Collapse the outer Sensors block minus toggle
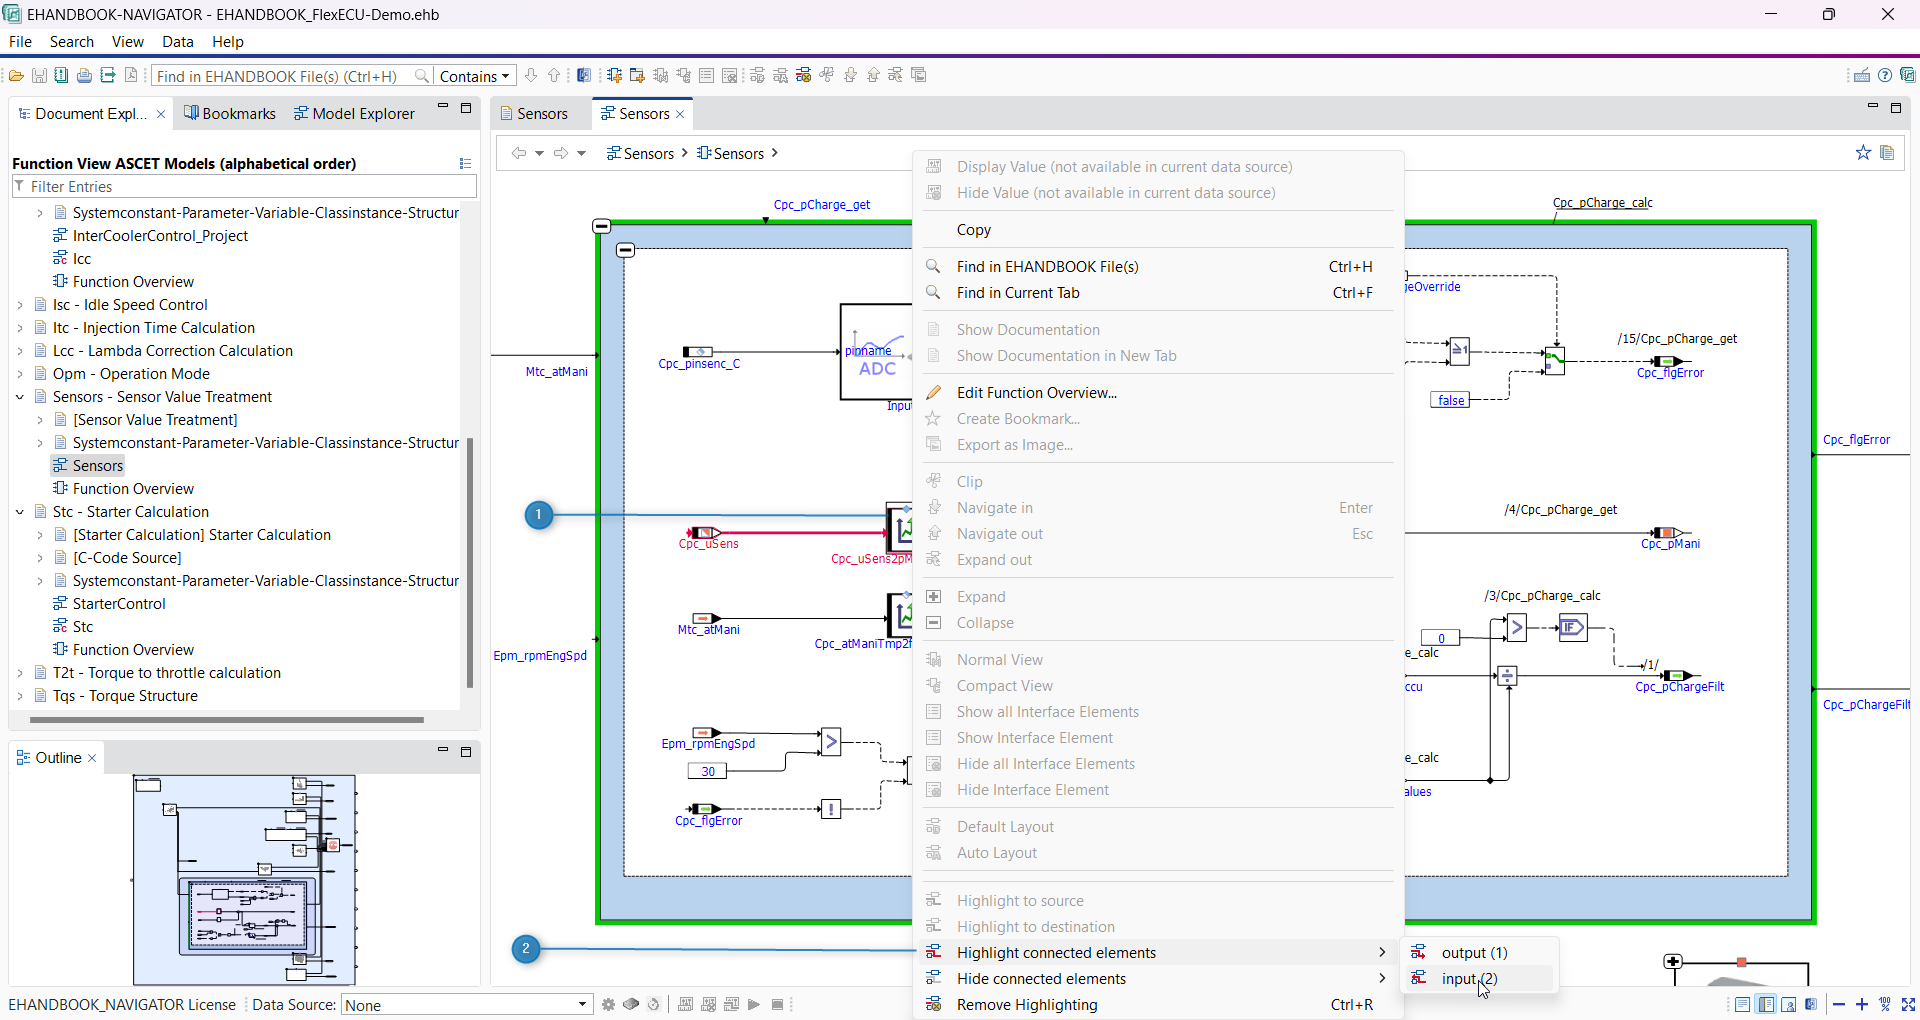This screenshot has width=1920, height=1020. tap(602, 227)
